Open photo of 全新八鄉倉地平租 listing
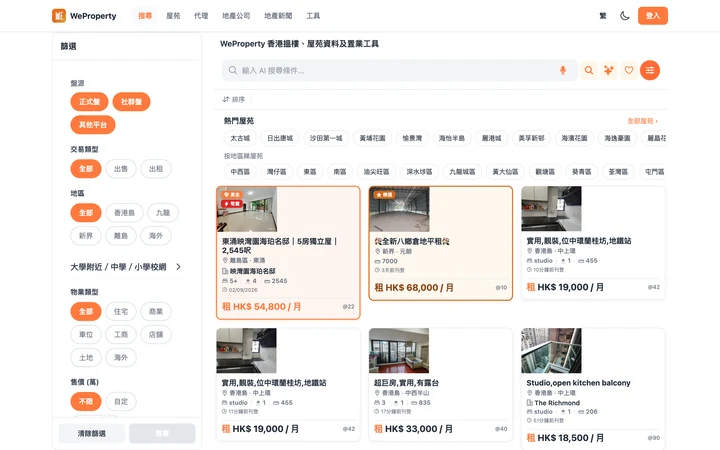This screenshot has height=450, width=720. coord(399,209)
